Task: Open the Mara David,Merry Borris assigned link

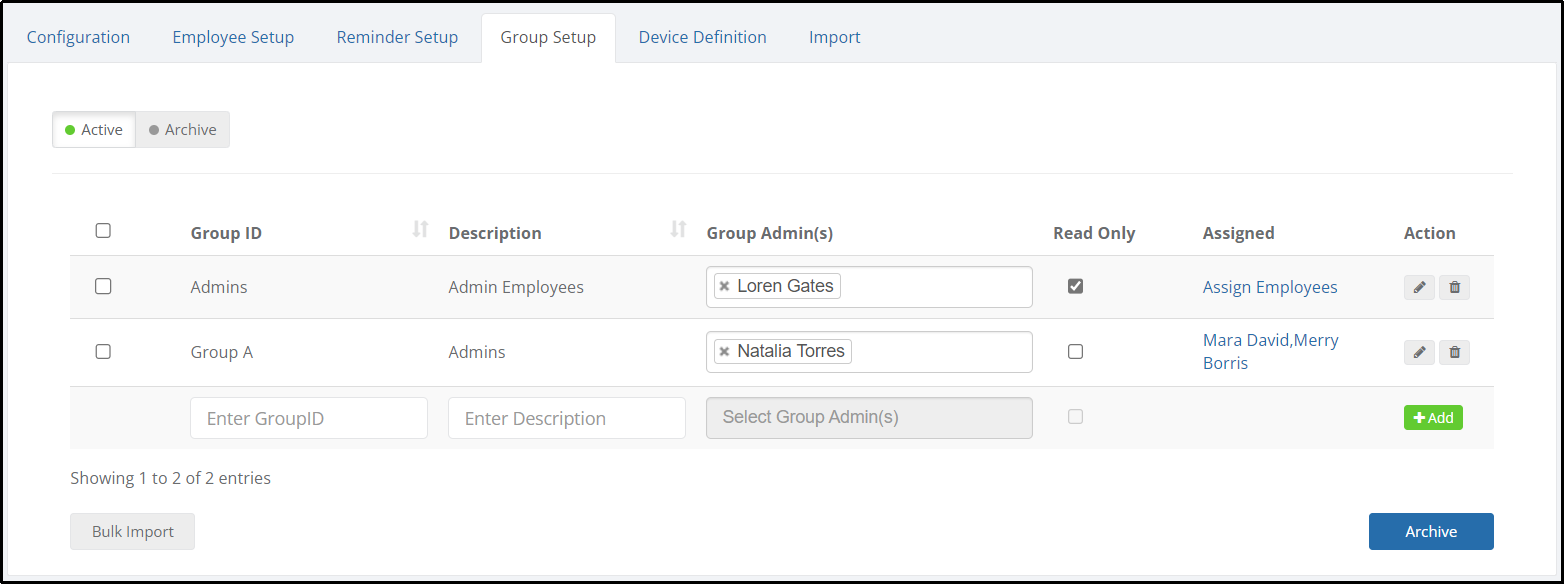Action: coord(1271,351)
